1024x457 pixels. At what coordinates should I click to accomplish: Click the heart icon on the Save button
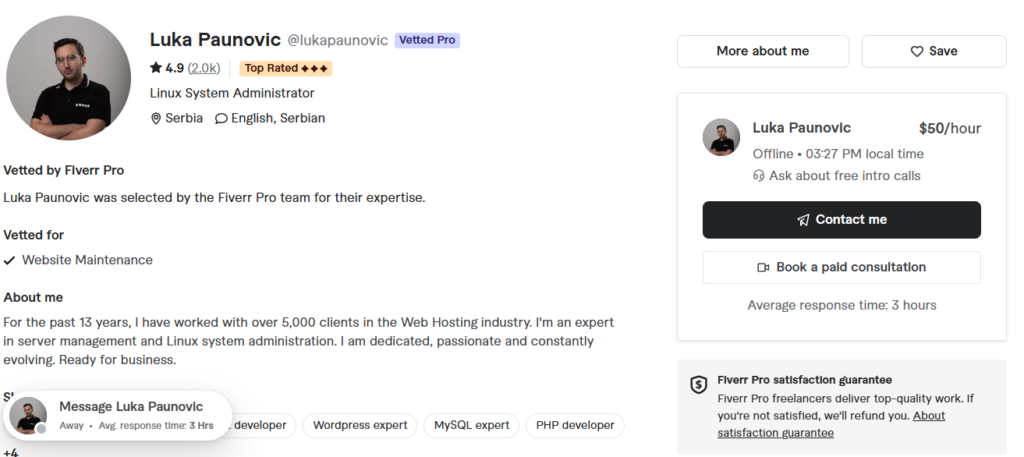point(917,52)
